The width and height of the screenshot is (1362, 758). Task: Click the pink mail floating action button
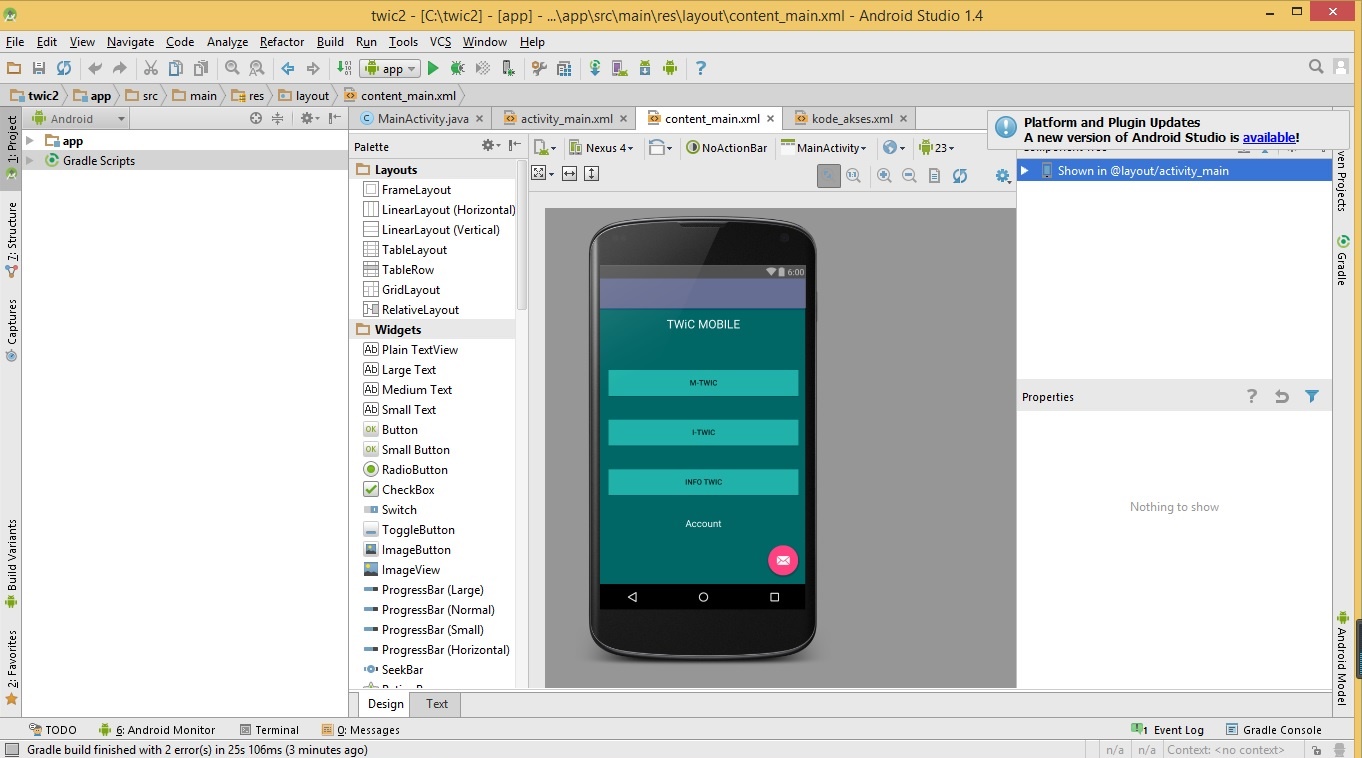click(x=783, y=560)
